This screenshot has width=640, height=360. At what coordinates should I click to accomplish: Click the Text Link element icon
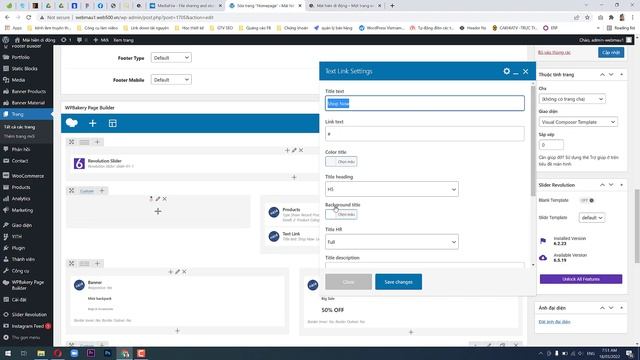[x=274, y=236]
